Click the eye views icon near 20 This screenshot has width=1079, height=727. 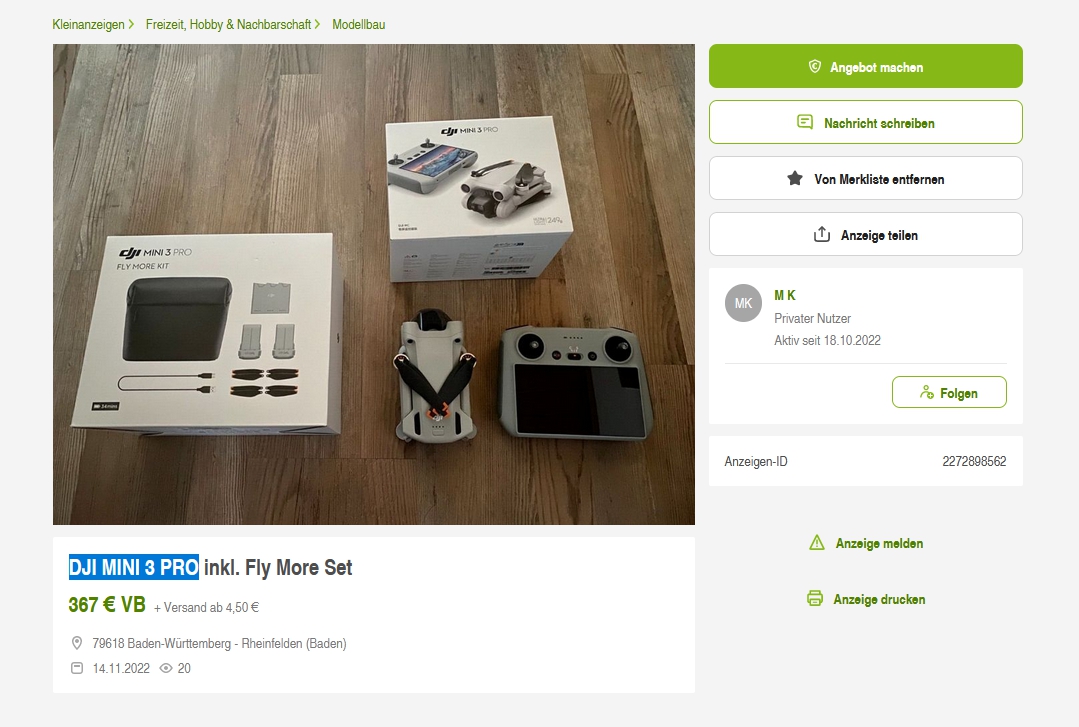(x=166, y=668)
